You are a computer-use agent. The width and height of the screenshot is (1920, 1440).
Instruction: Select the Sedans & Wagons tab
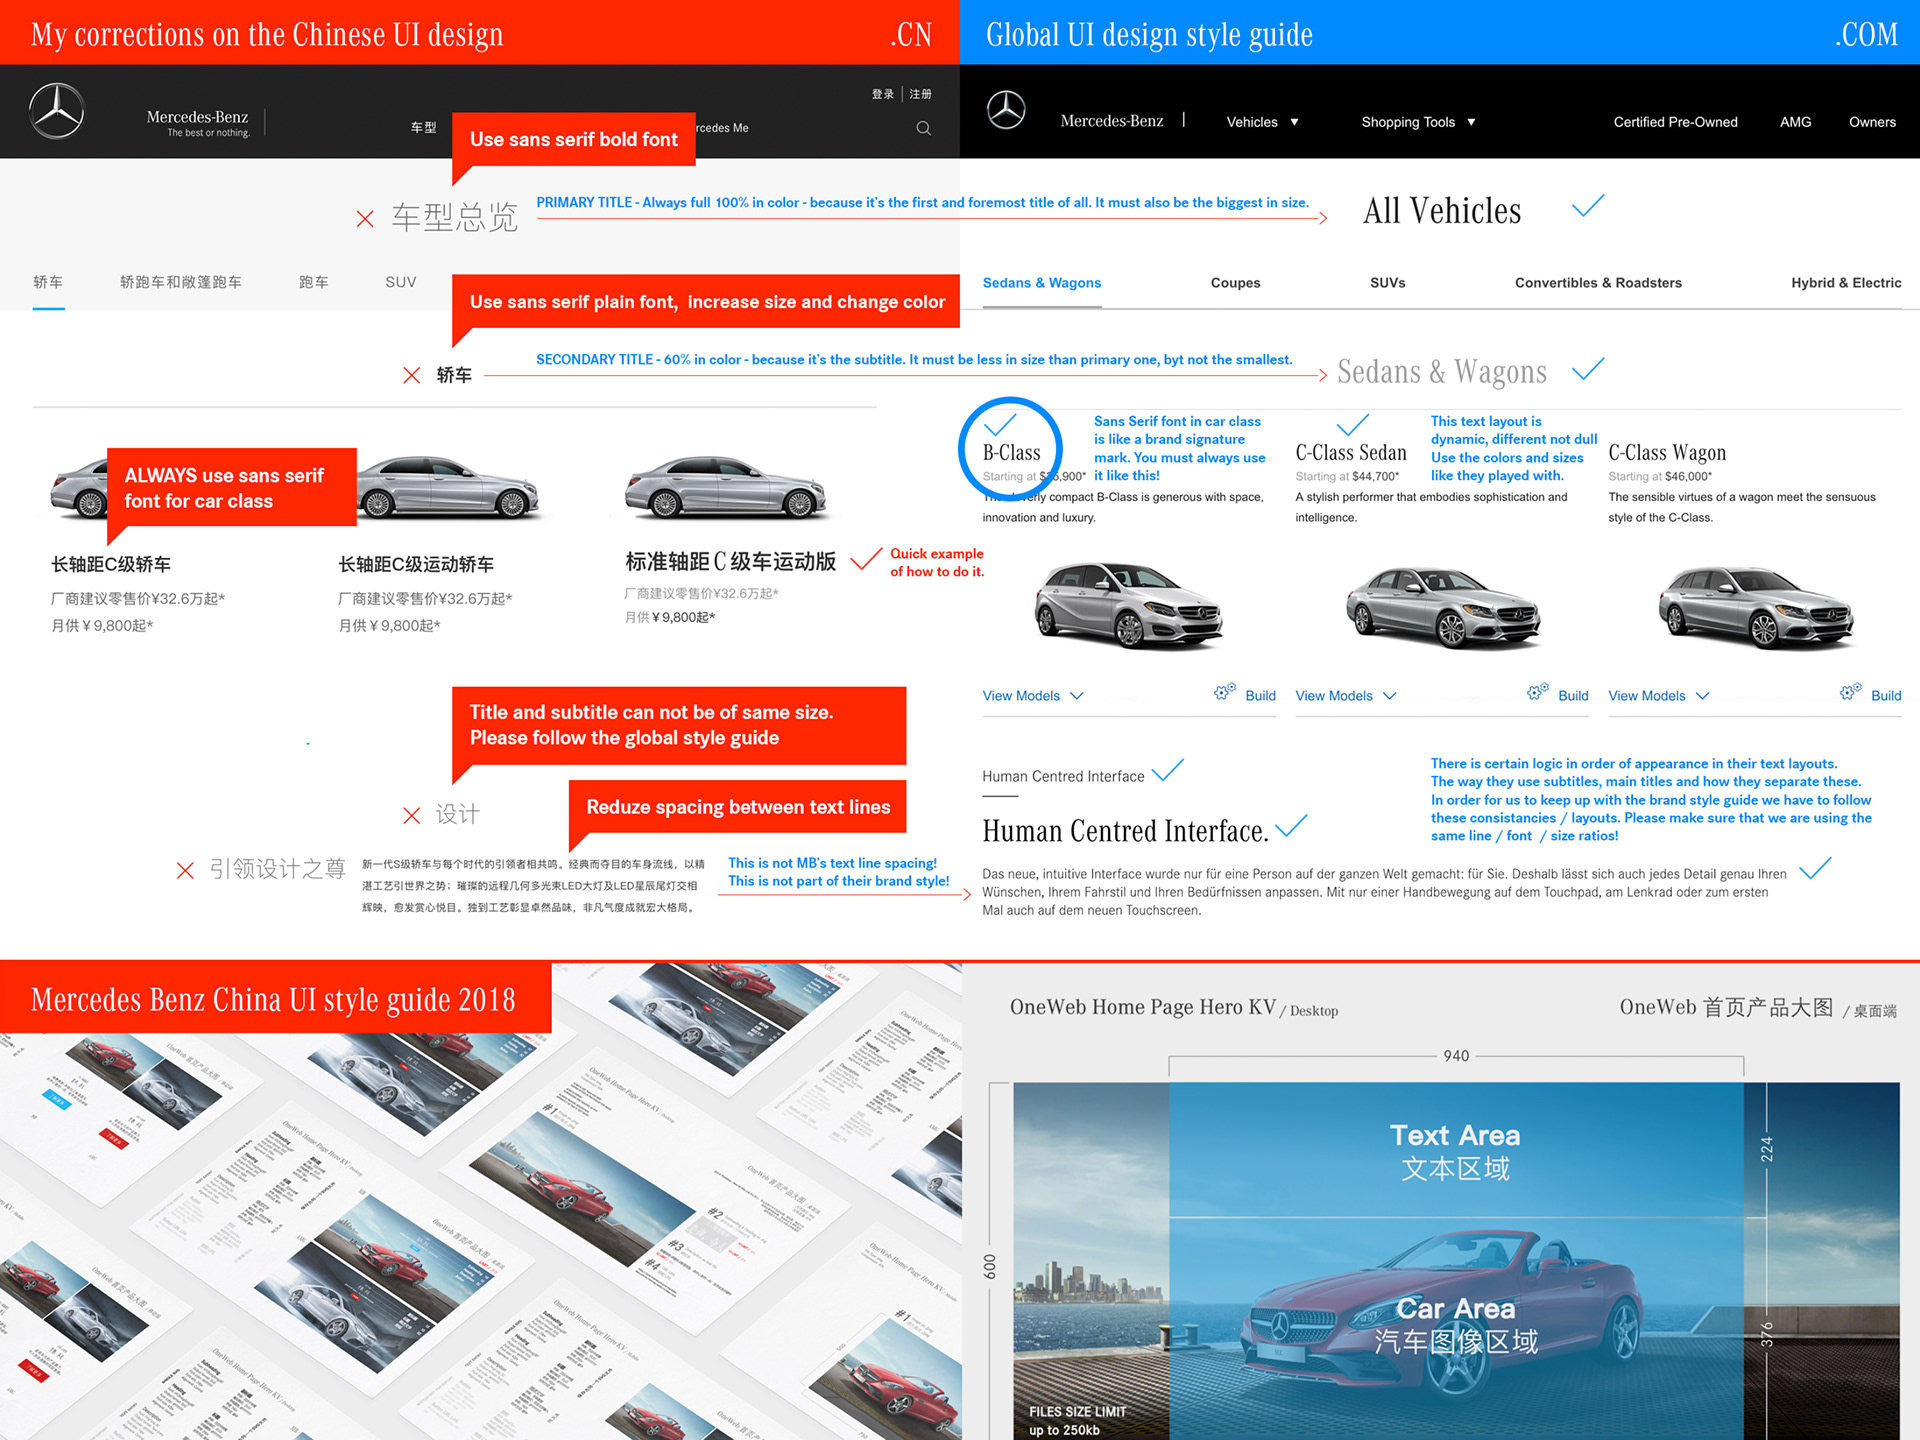(x=1042, y=283)
